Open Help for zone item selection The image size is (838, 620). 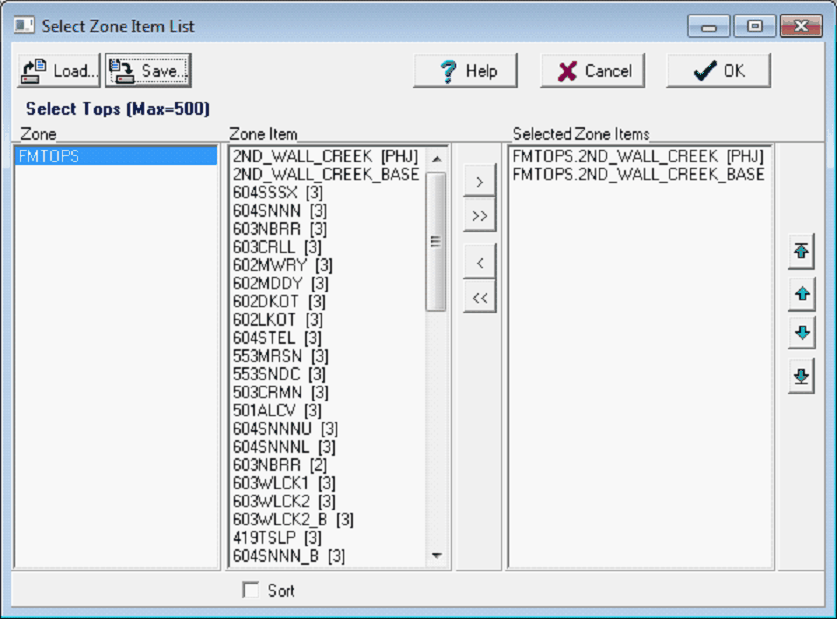pos(467,71)
